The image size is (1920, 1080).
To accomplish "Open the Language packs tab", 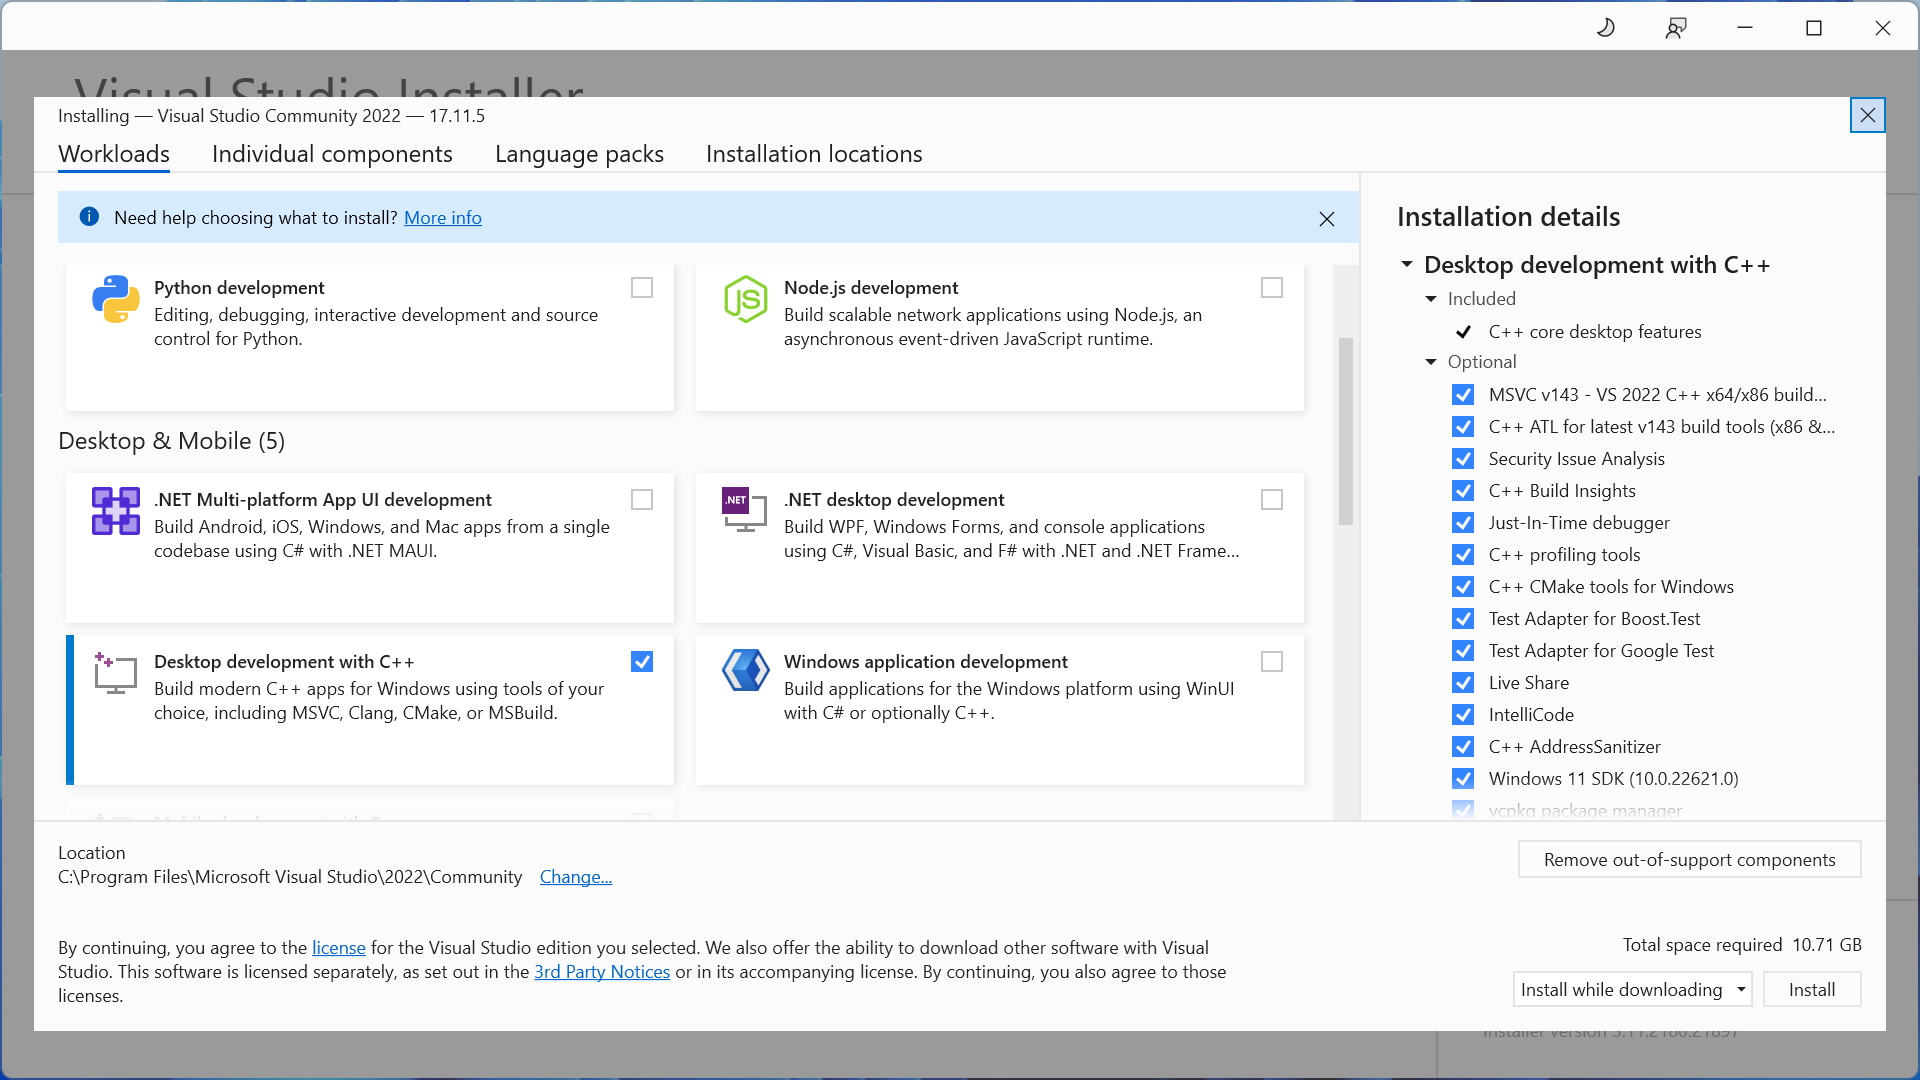I will coord(579,154).
